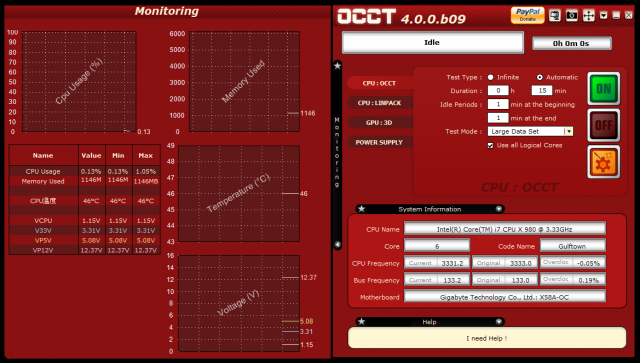640x363 pixels.
Task: Click the Name column header
Action: pos(43,156)
